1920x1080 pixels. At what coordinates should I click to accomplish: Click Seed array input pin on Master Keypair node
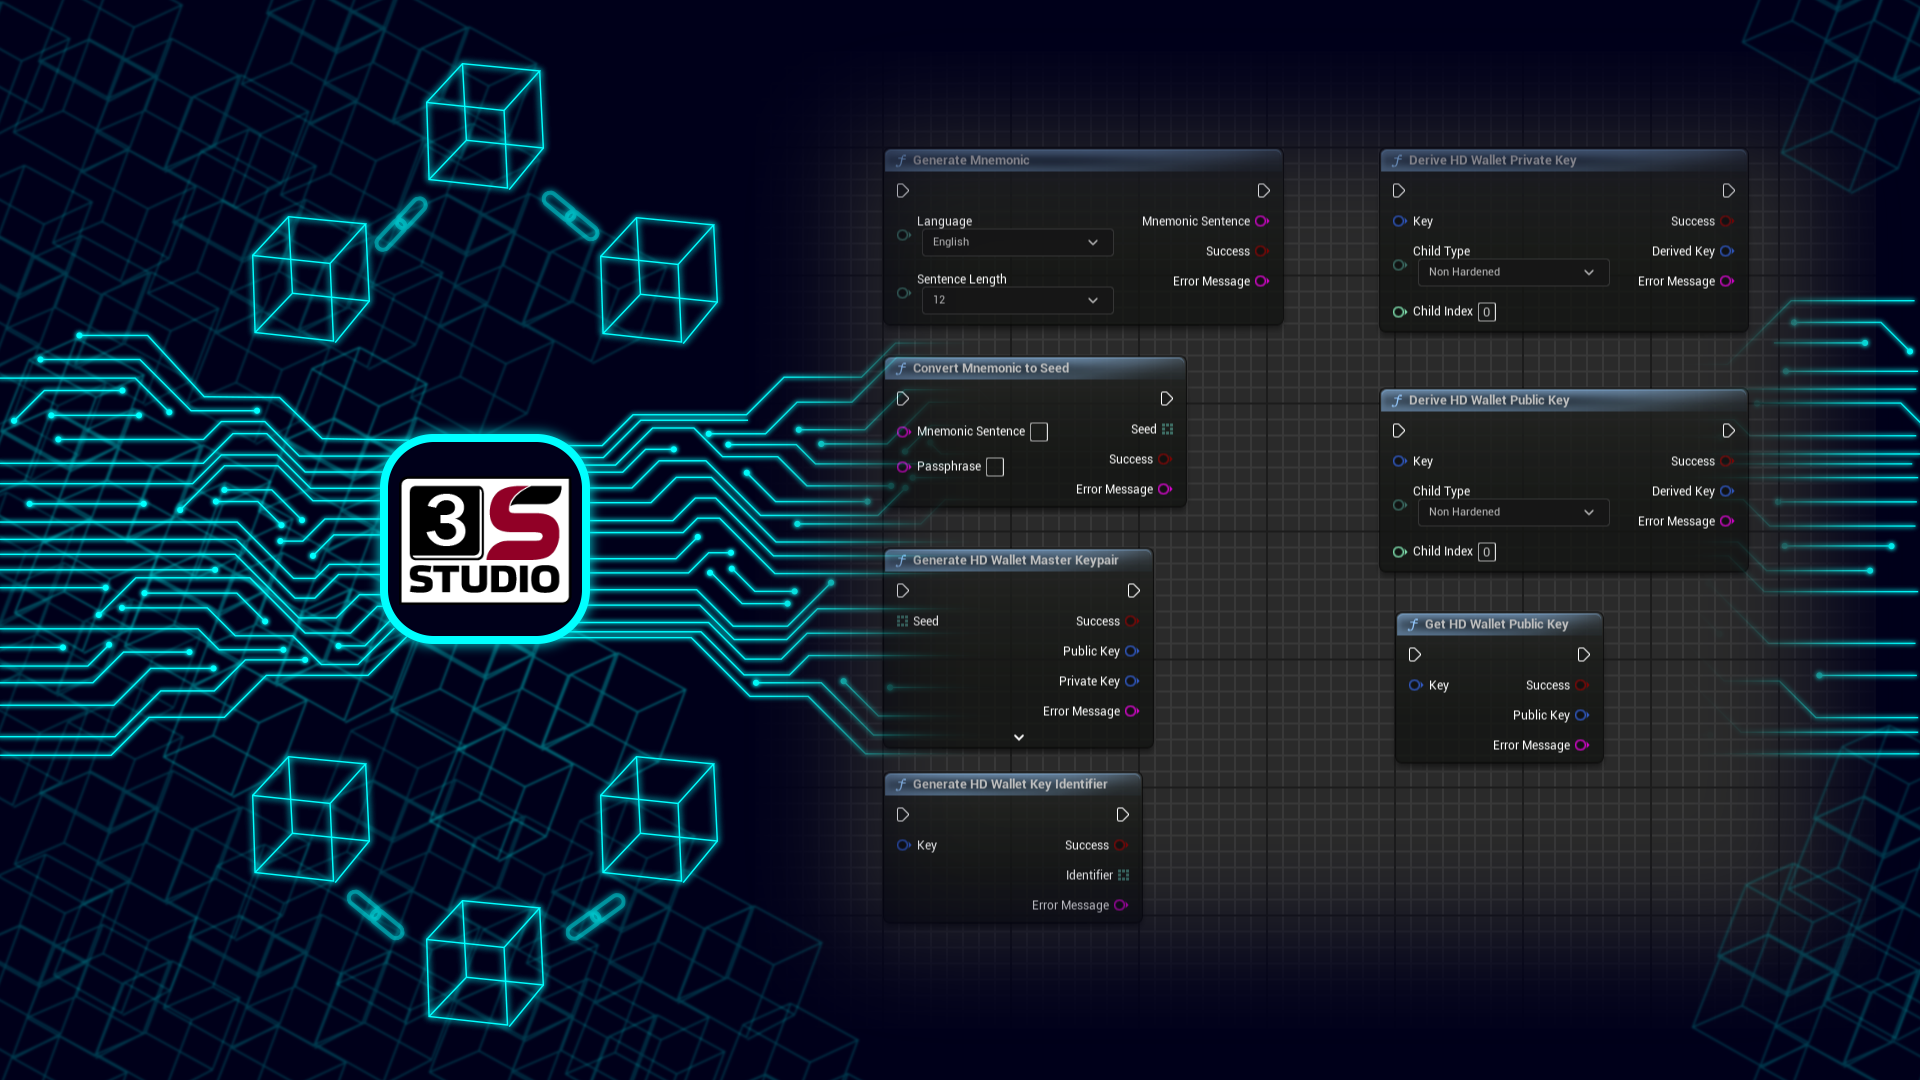coord(902,621)
